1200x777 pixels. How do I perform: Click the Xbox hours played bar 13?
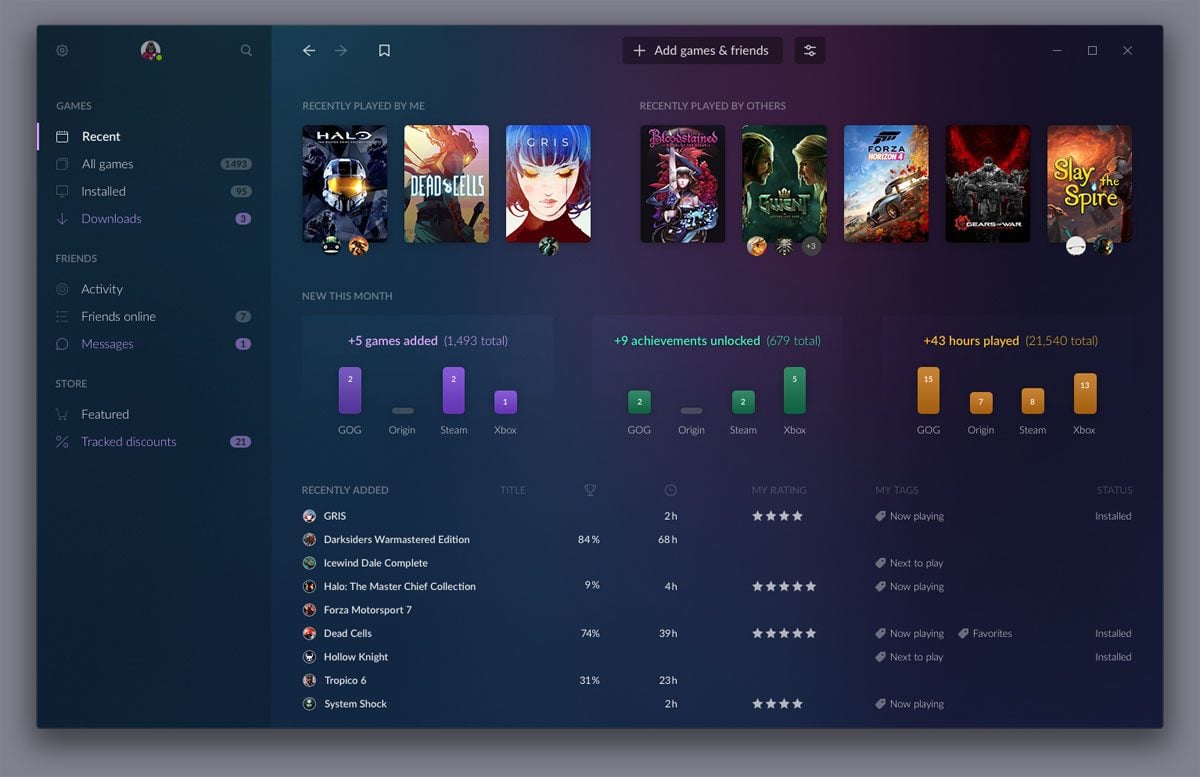(x=1085, y=394)
